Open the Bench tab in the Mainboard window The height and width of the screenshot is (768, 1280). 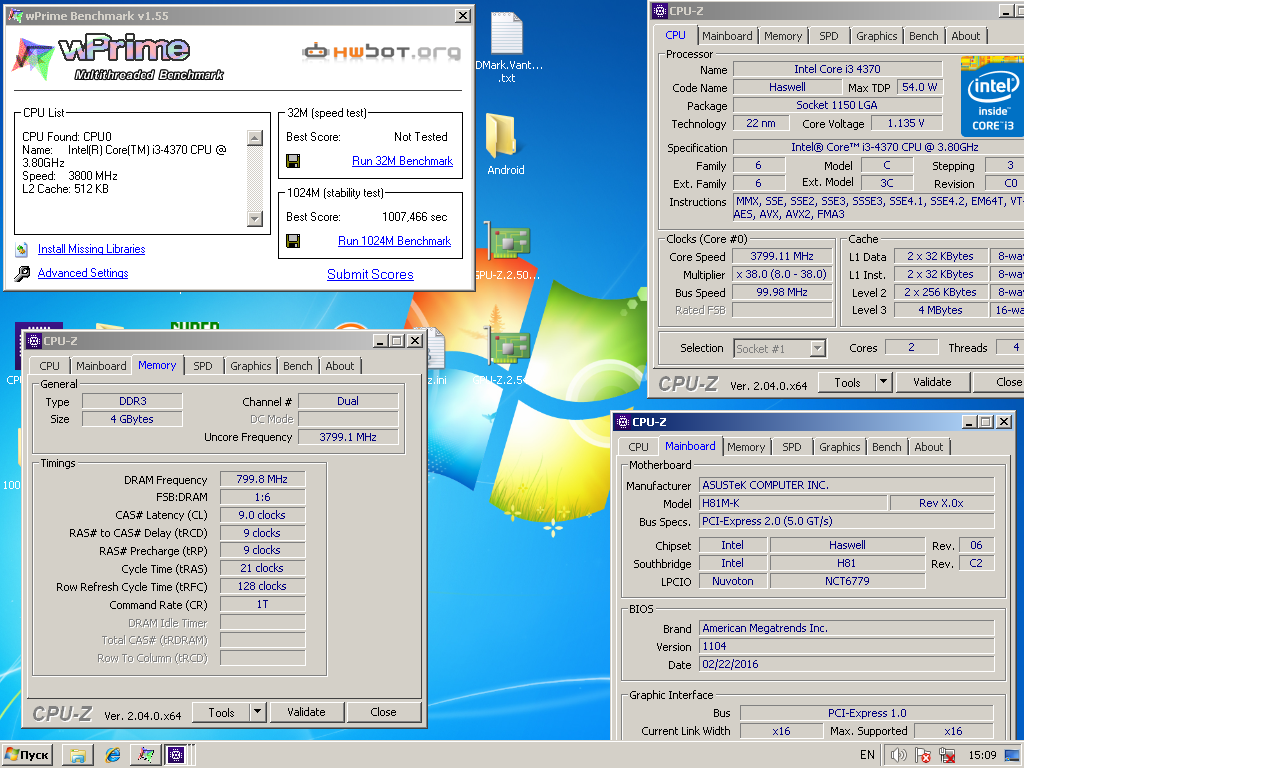887,447
